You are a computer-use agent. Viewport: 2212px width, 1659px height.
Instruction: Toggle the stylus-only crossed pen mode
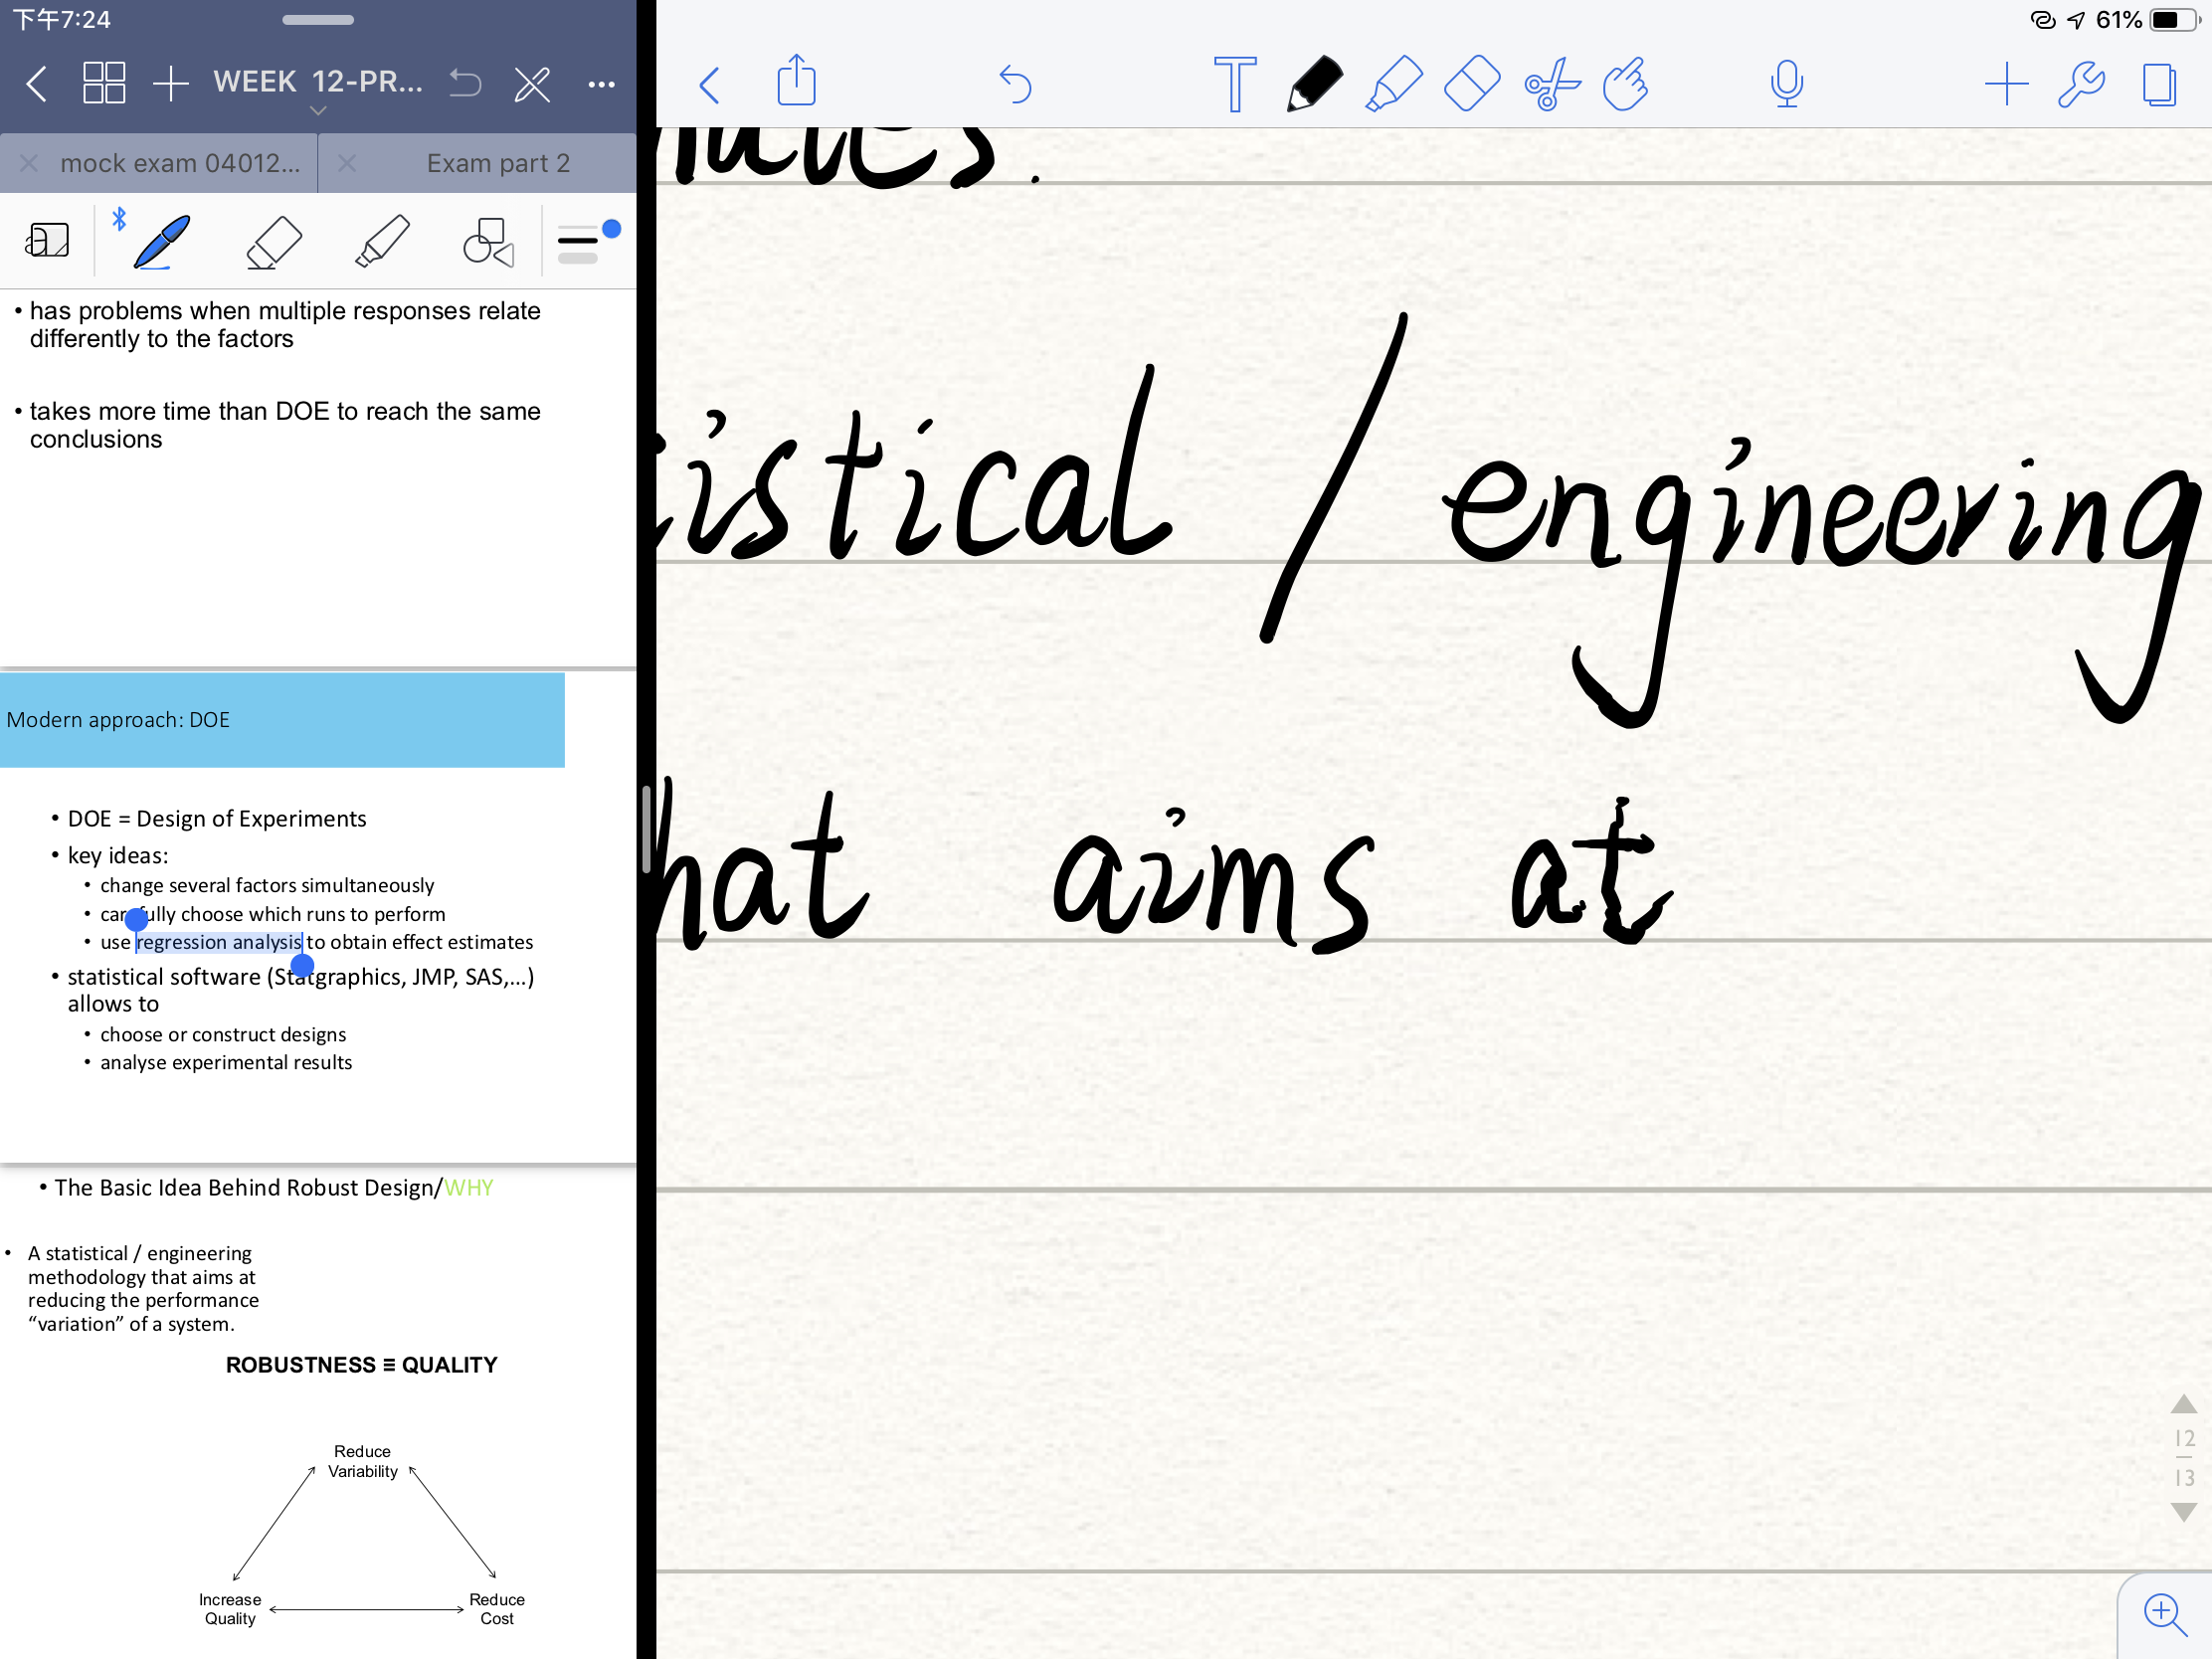pos(532,84)
